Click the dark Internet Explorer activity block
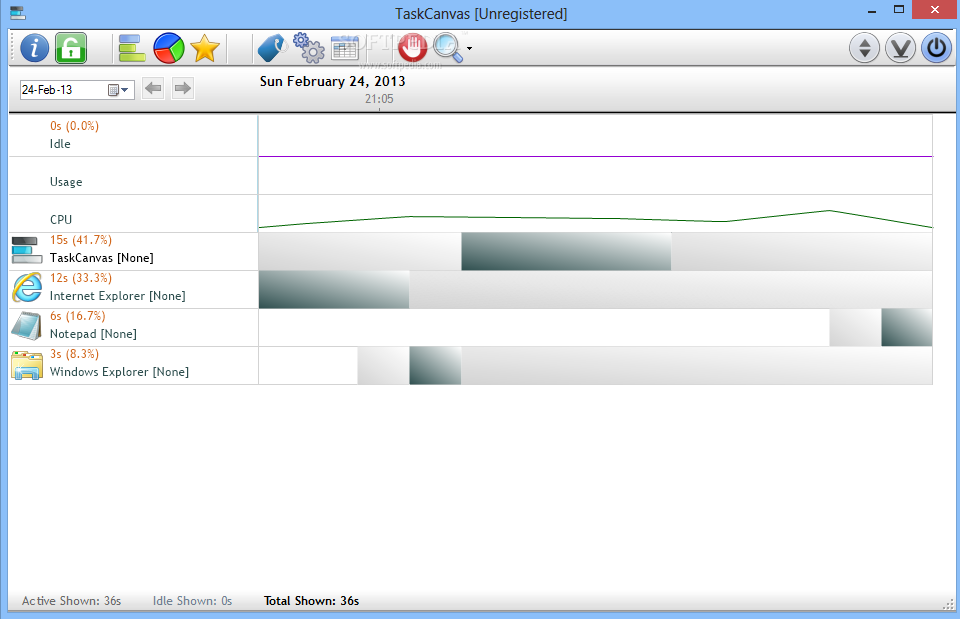The height and width of the screenshot is (619, 960). pyautogui.click(x=334, y=290)
